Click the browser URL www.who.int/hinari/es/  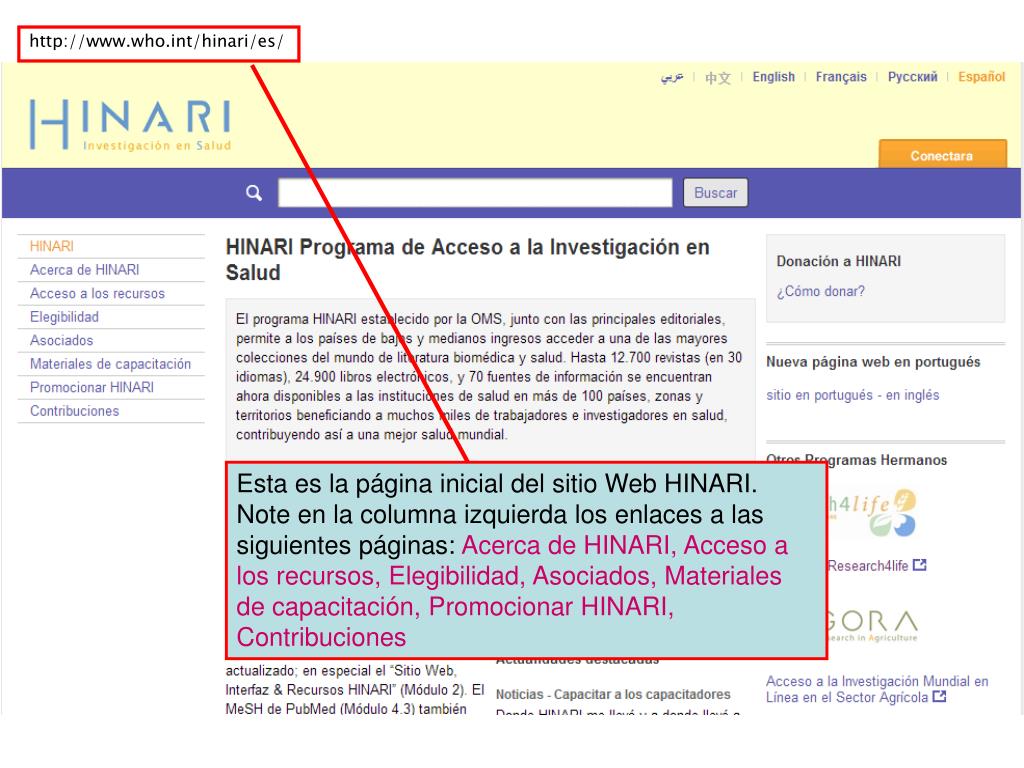click(x=157, y=41)
